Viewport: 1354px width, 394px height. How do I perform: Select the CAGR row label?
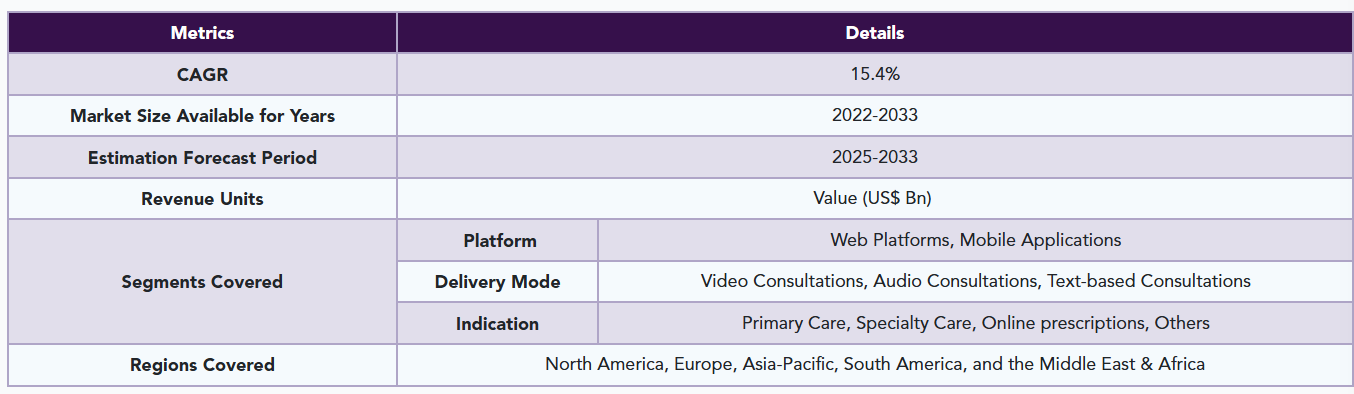(x=202, y=74)
